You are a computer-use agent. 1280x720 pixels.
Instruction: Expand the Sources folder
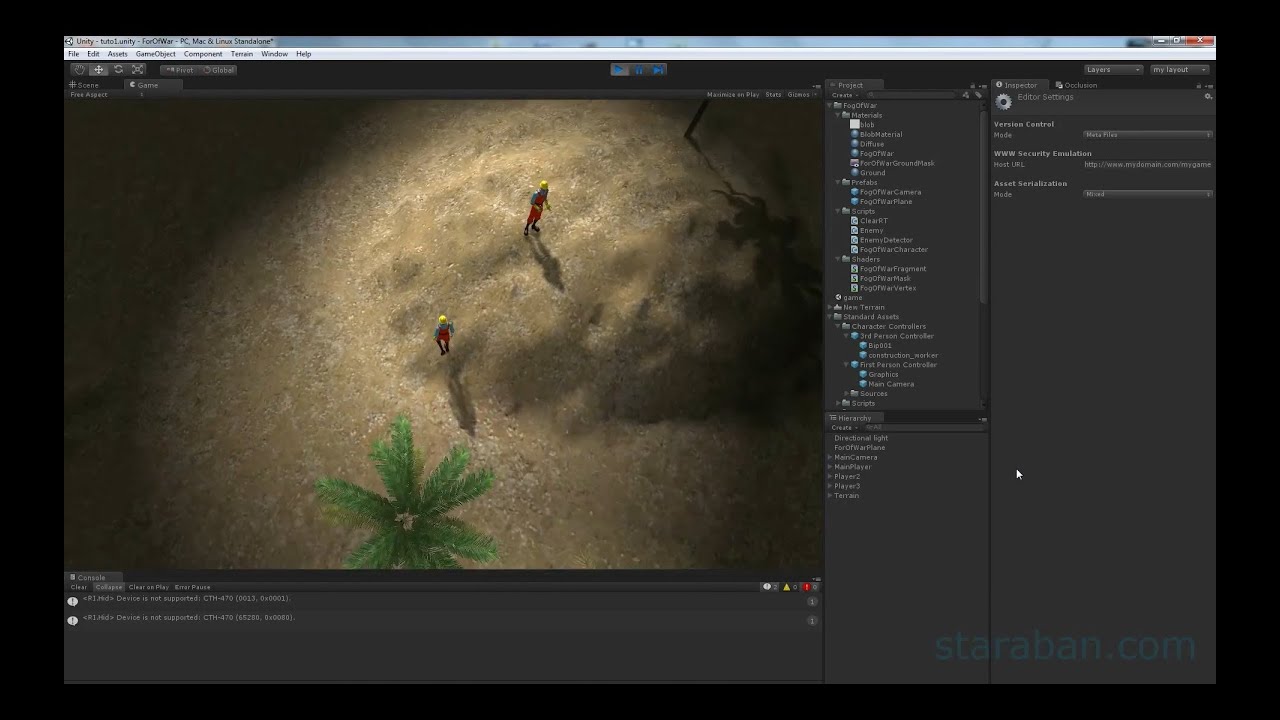[x=846, y=393]
